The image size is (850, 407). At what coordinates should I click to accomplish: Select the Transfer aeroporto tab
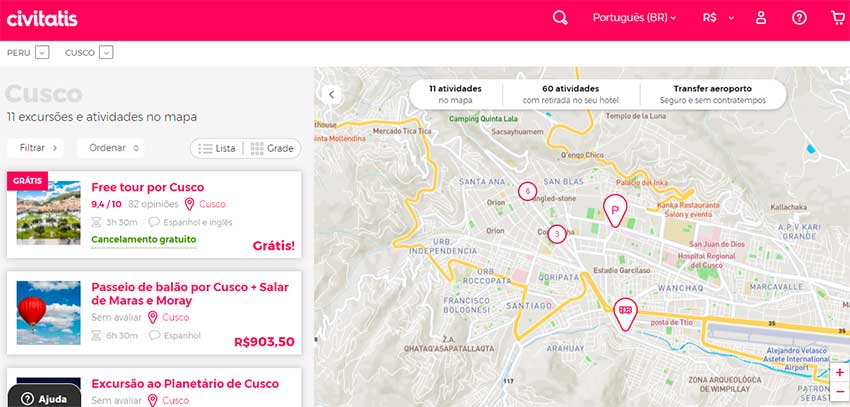[x=712, y=94]
